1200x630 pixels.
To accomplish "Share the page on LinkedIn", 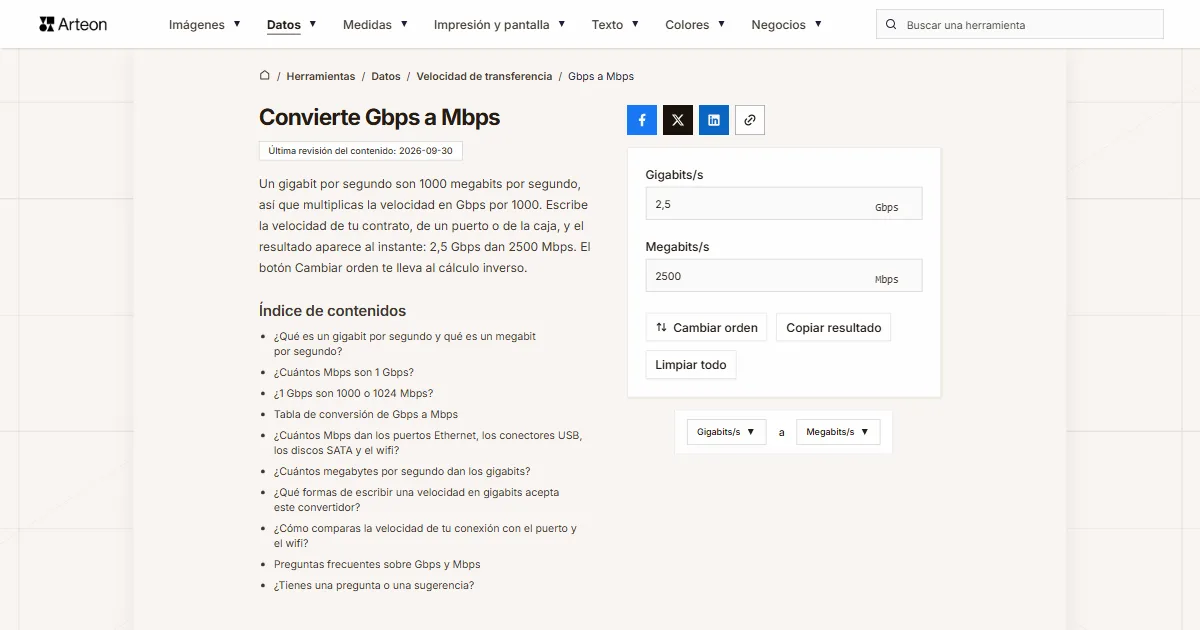I will tap(714, 120).
